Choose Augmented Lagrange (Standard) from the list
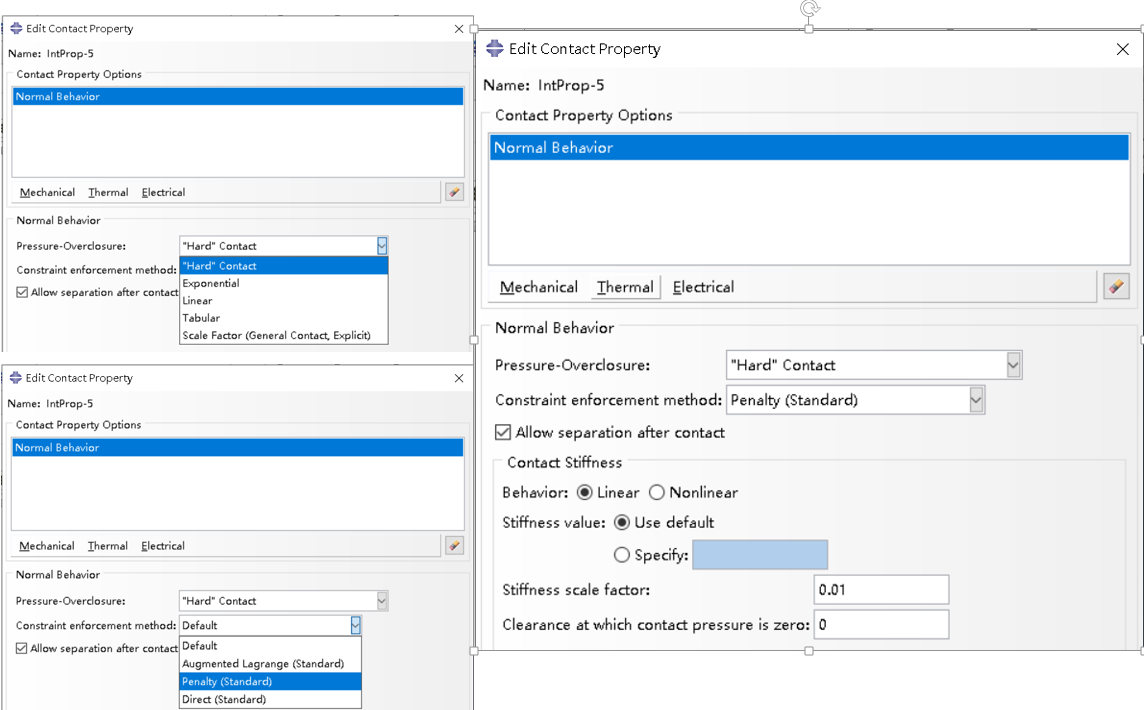The height and width of the screenshot is (710, 1144). tap(262, 663)
